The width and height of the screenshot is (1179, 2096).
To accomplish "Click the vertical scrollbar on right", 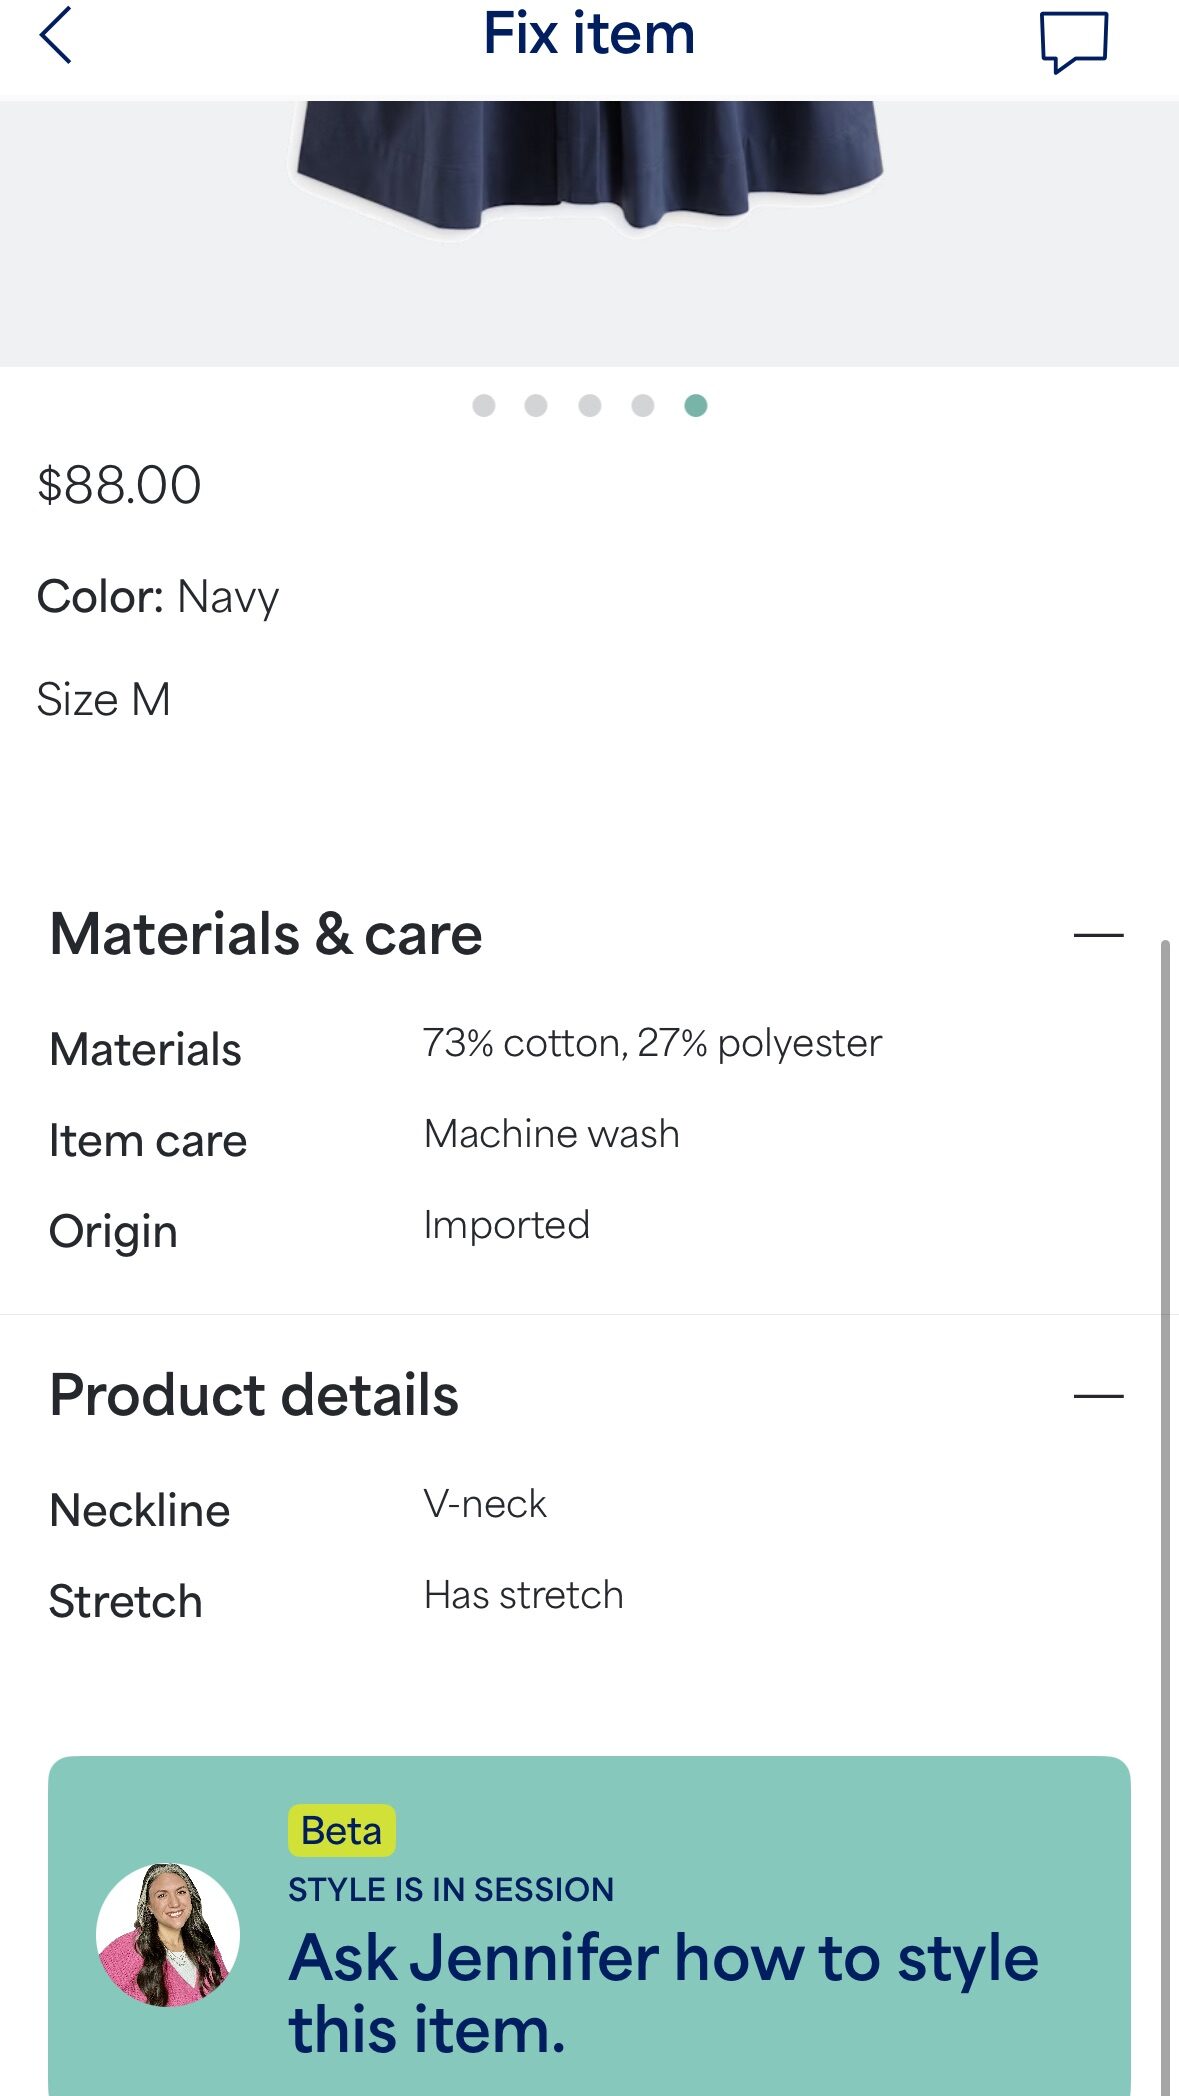I will (x=1165, y=1500).
